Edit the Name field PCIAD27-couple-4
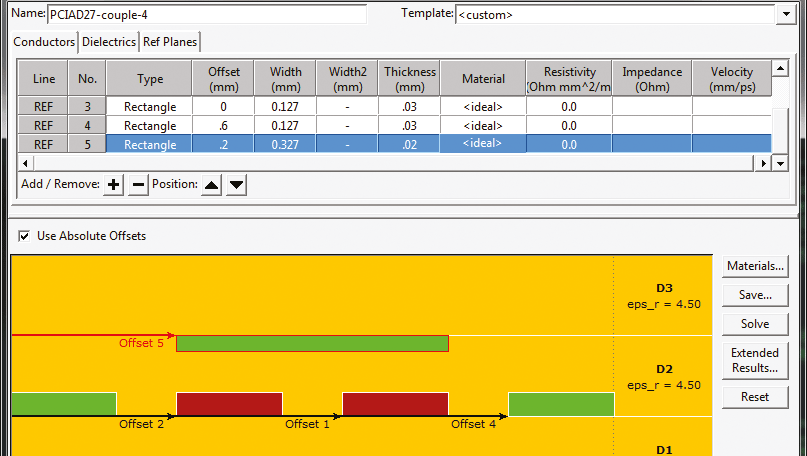The image size is (807, 456). (207, 14)
